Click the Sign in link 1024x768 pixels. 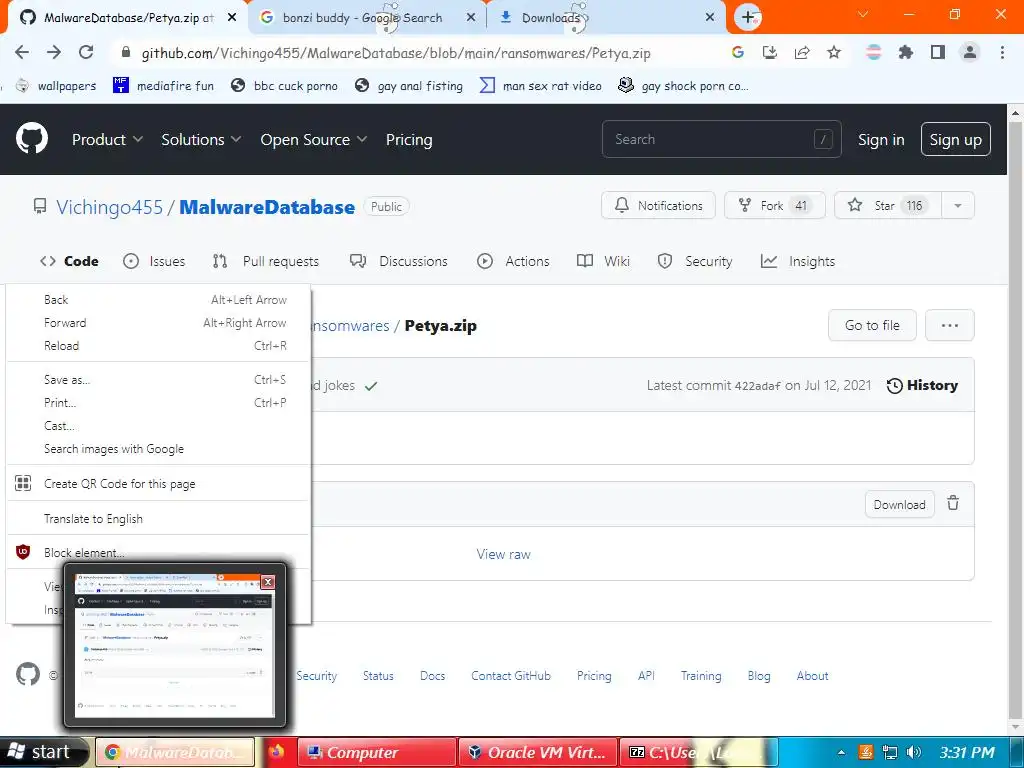[881, 139]
